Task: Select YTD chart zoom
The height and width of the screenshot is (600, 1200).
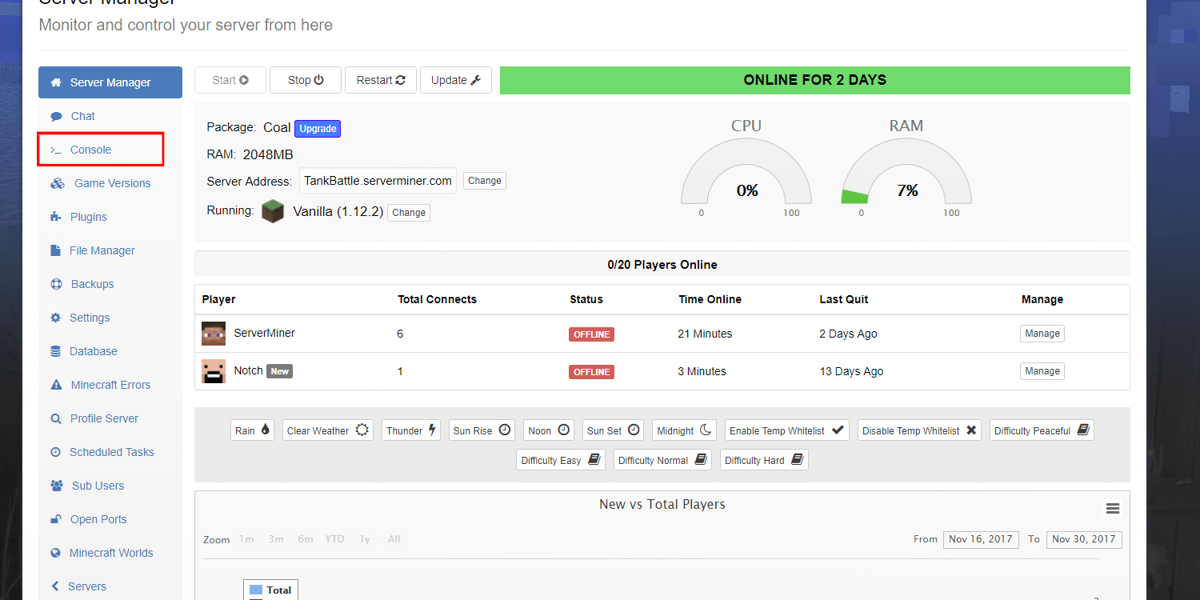Action: (x=335, y=539)
